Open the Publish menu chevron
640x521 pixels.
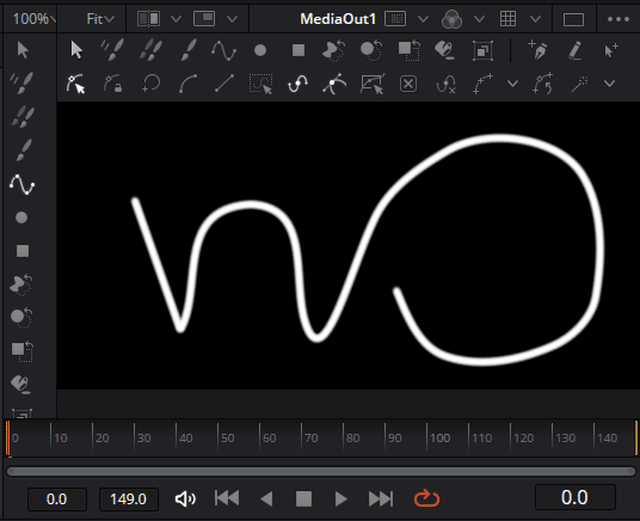tap(513, 84)
